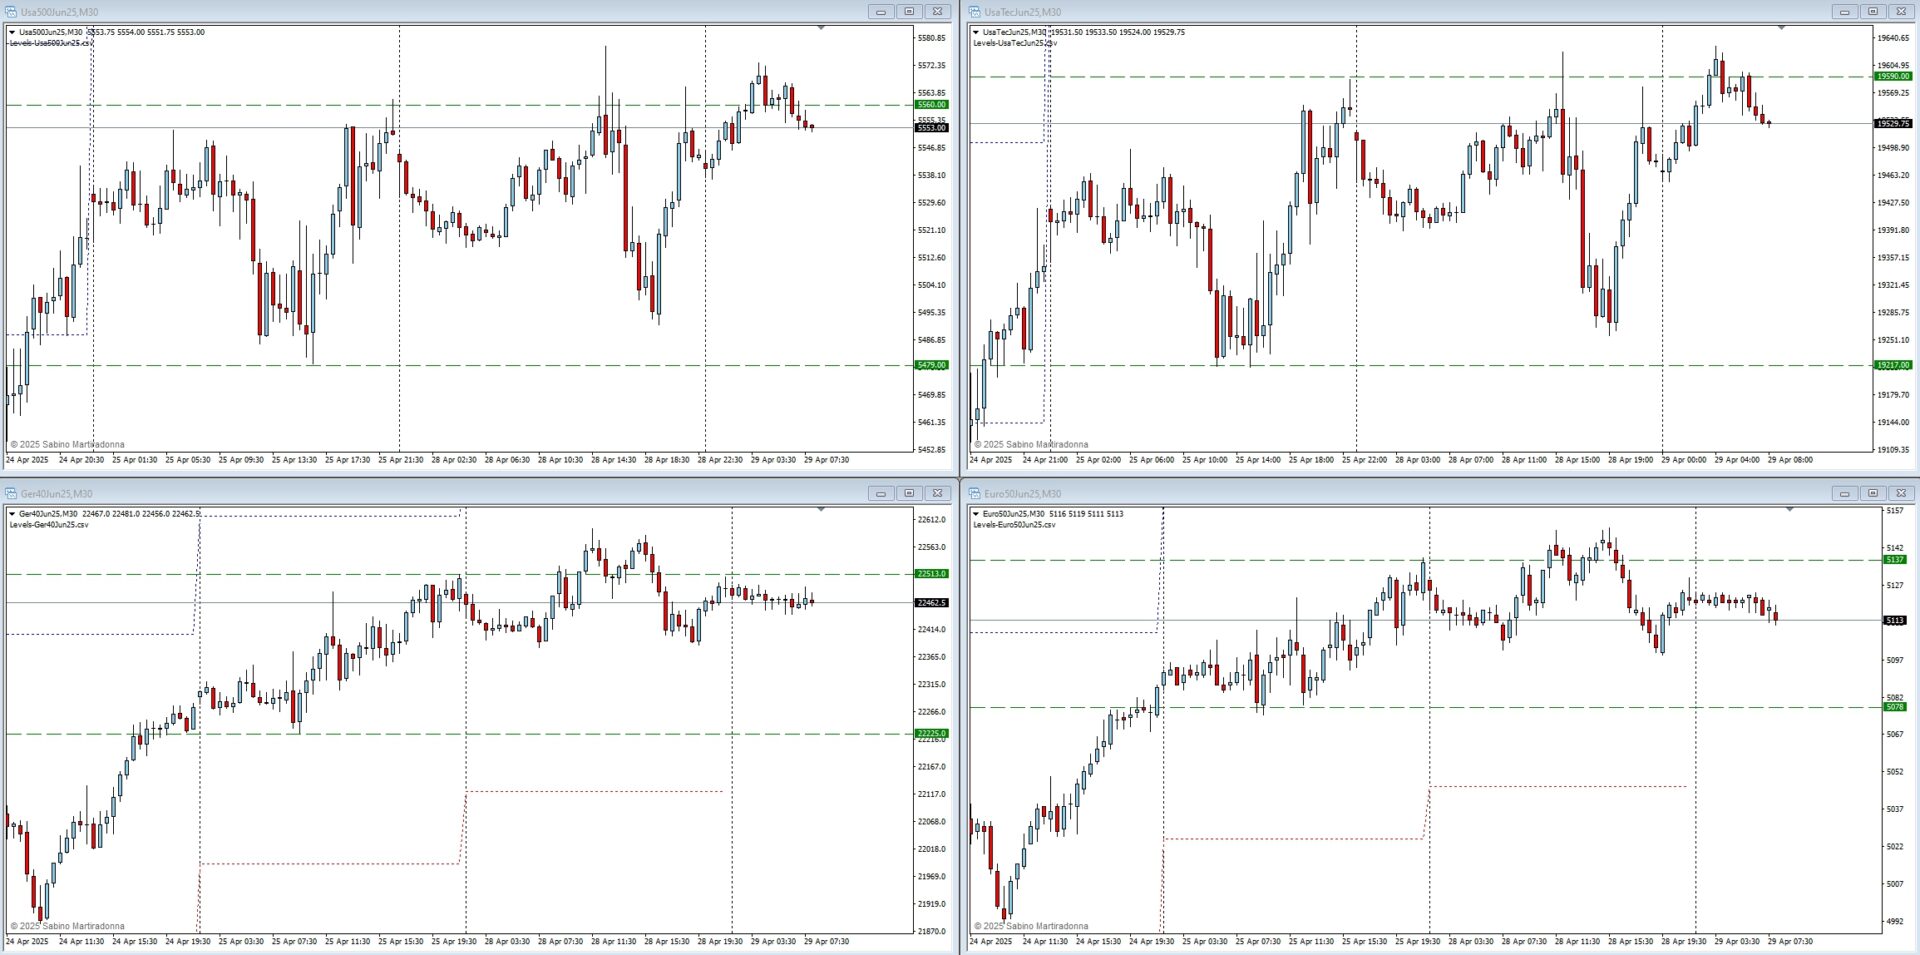Click the Euro50Jun25,M30 window title text
Viewport: 1920px width, 955px height.
click(x=1022, y=493)
